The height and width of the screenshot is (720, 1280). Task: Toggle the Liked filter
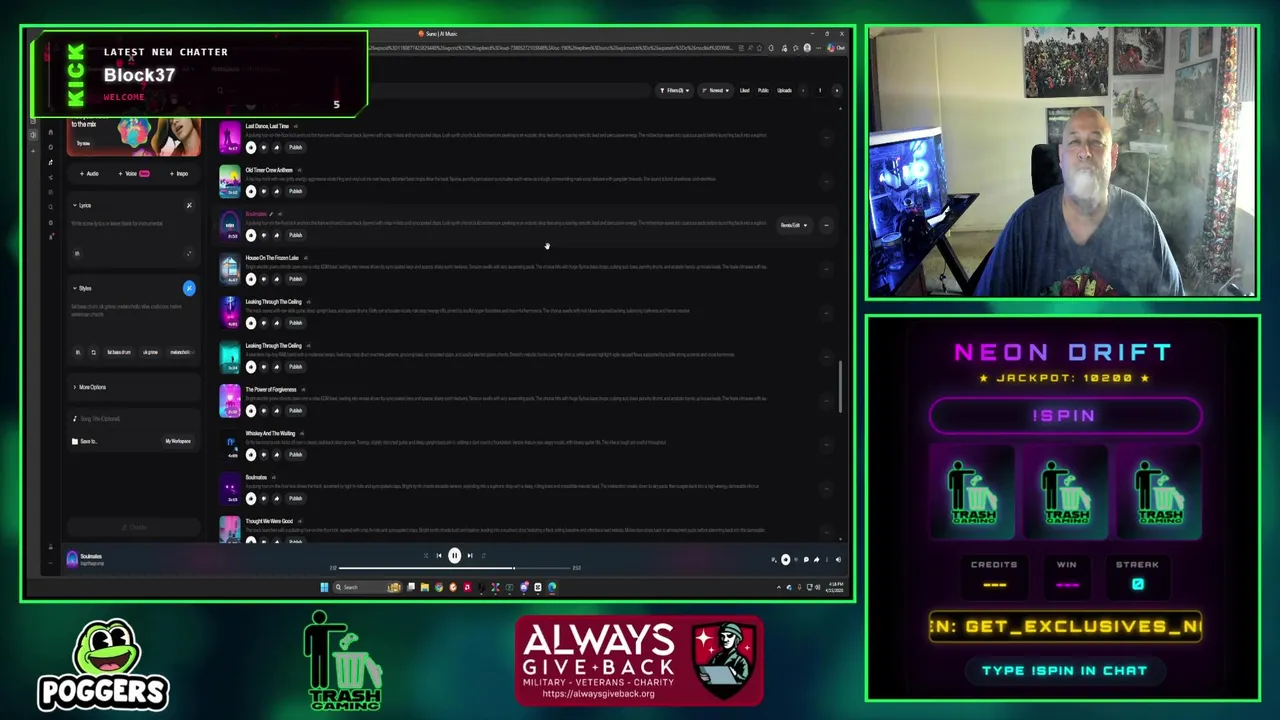[x=744, y=91]
